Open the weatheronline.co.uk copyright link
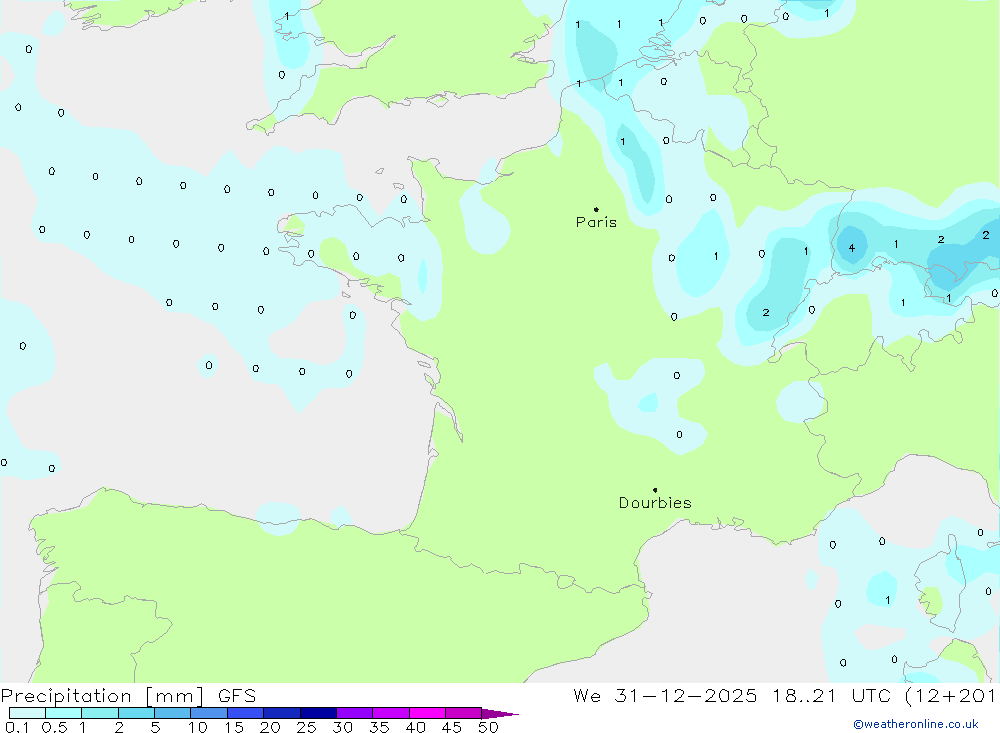The image size is (1000, 733). pyautogui.click(x=916, y=724)
